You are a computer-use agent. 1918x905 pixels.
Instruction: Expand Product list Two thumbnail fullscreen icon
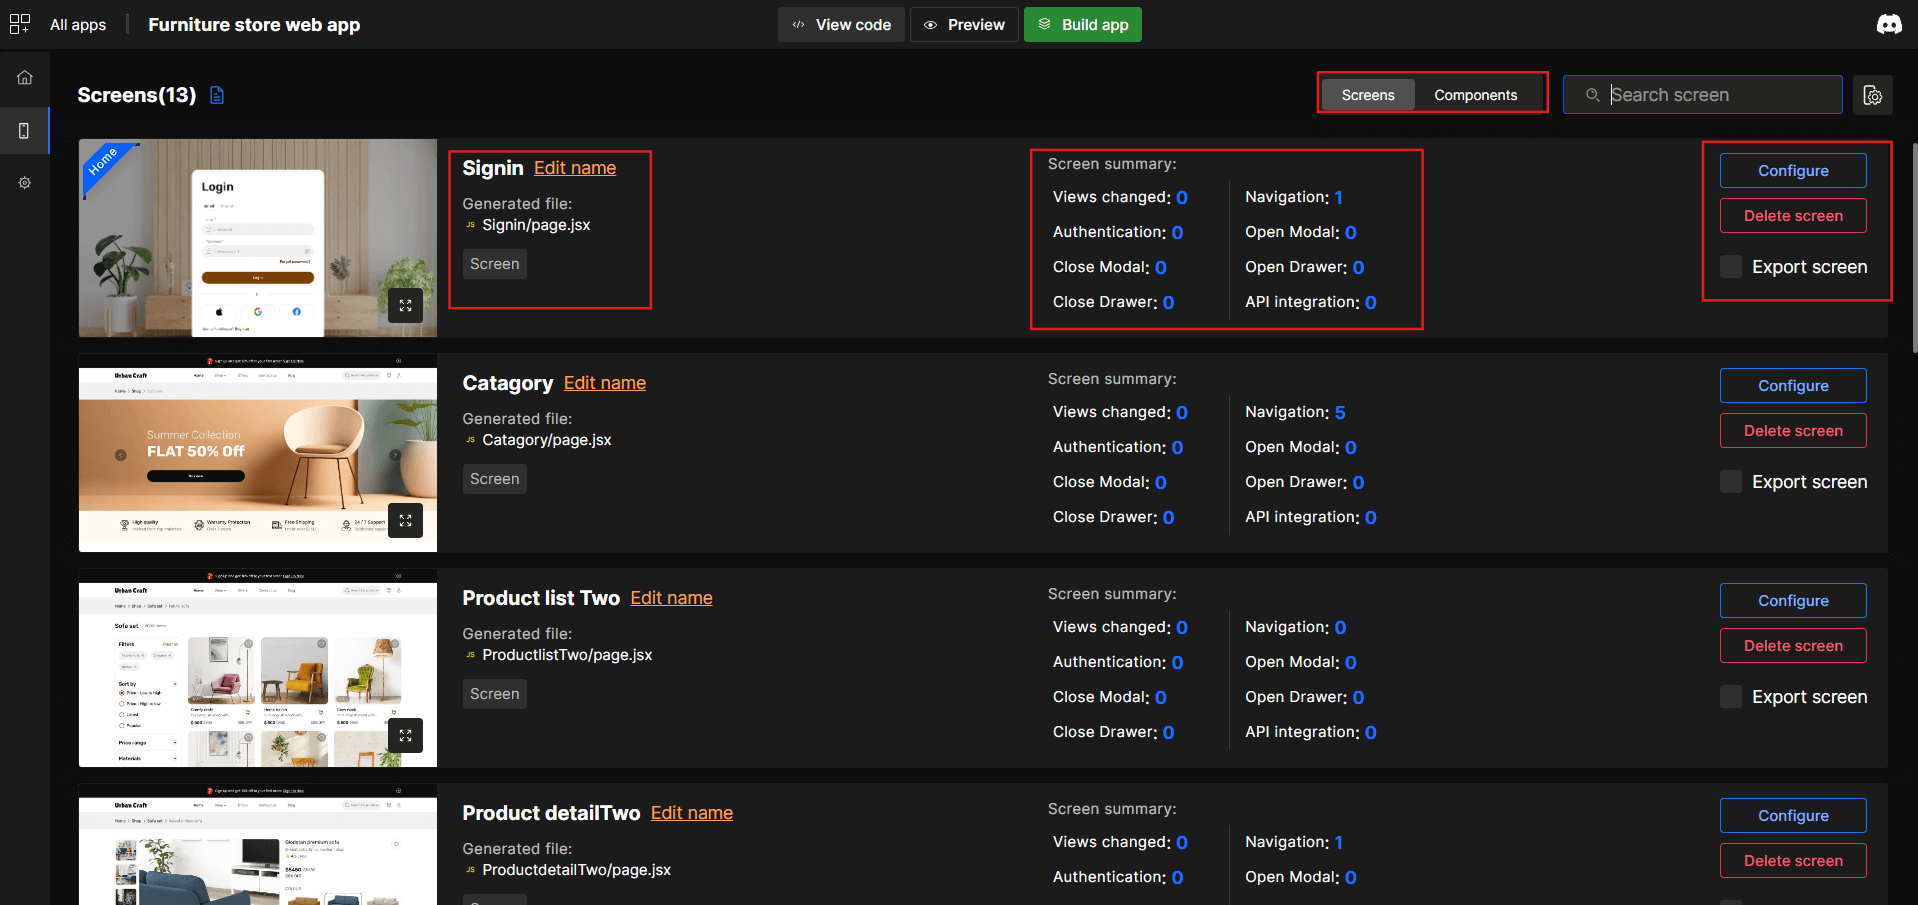click(x=405, y=736)
